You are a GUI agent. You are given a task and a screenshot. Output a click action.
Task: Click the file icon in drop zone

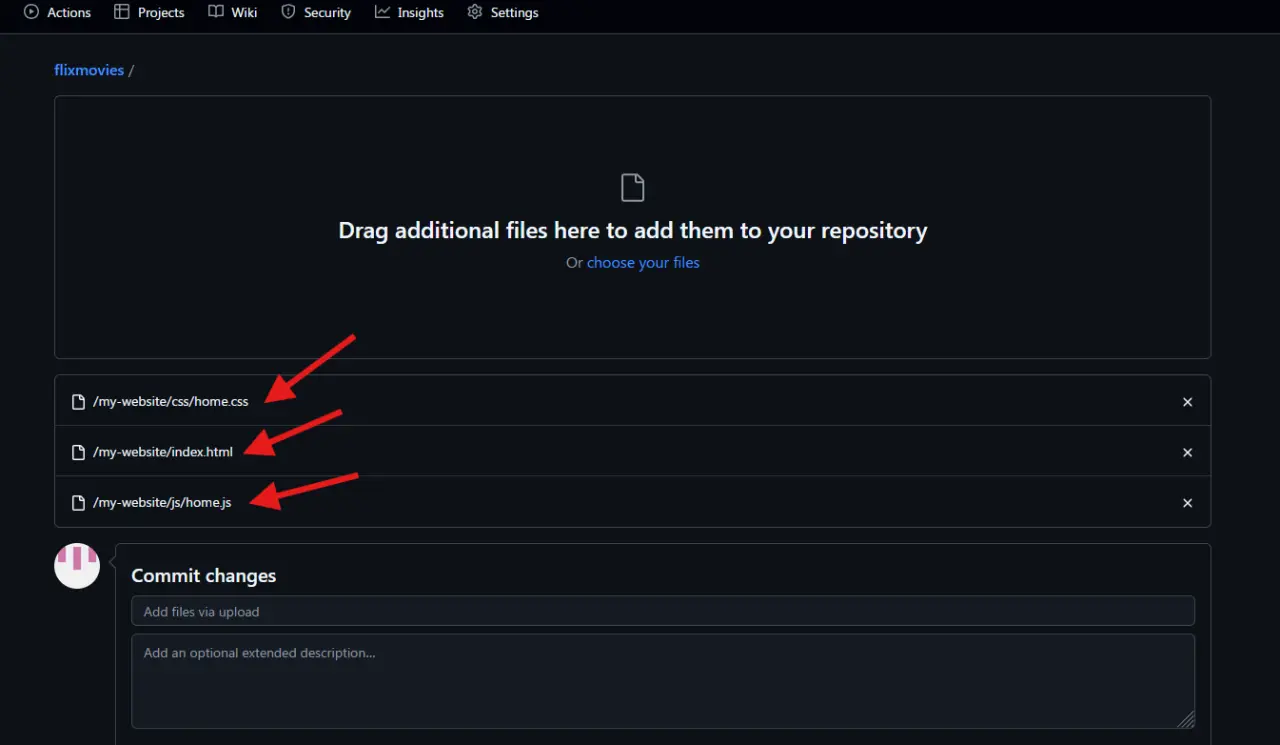[633, 187]
